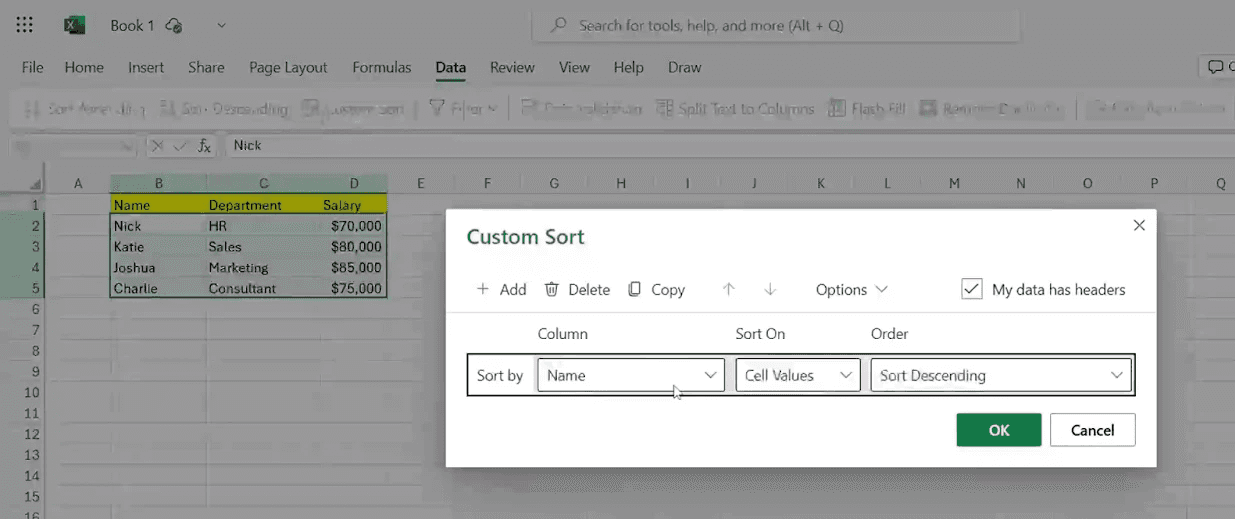
Task: Select cell containing Katie
Action: coord(158,246)
